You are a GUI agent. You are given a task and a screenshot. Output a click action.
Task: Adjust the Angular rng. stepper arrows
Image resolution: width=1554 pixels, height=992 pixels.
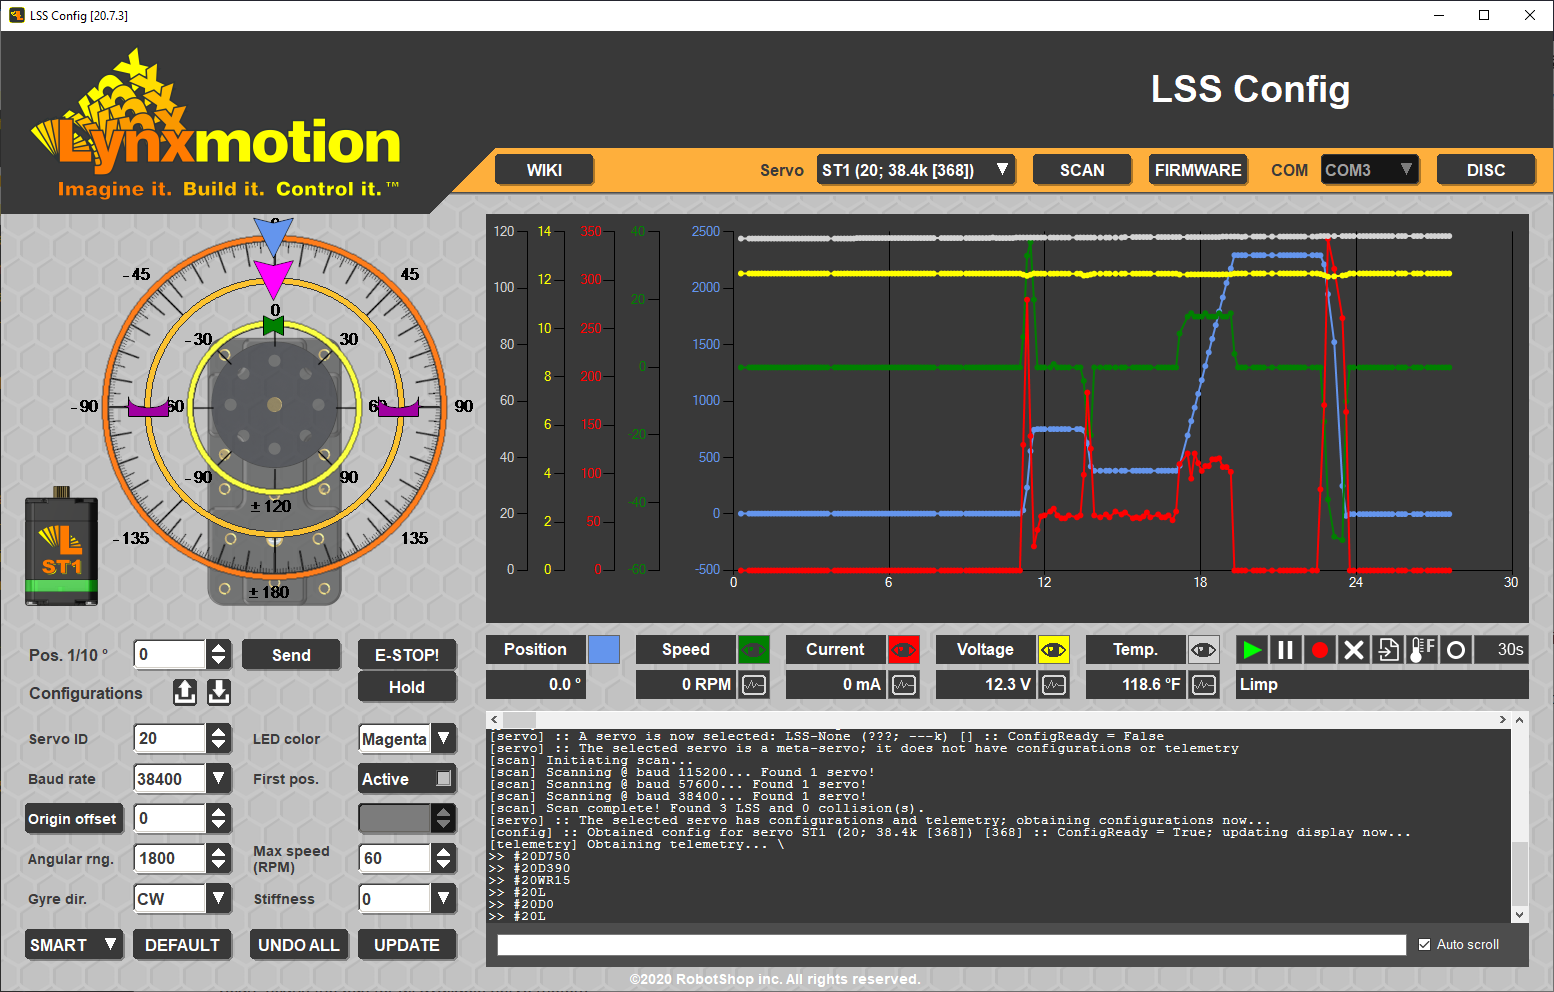[219, 858]
